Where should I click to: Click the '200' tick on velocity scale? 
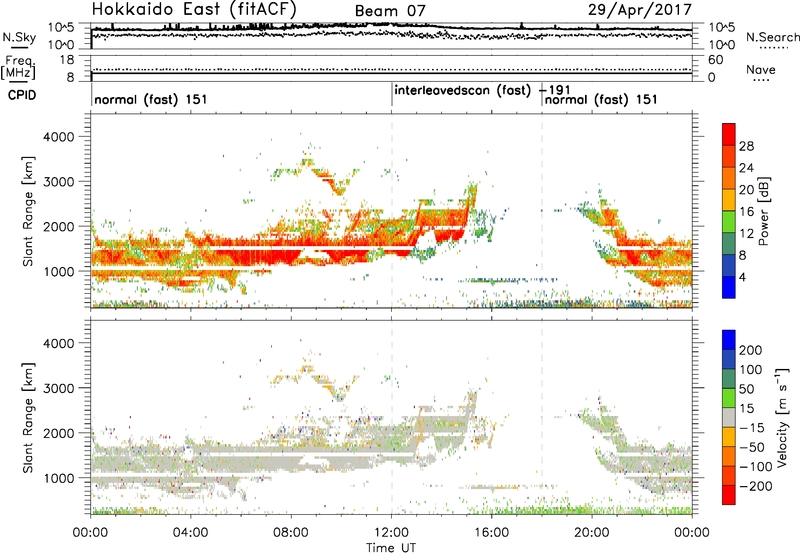751,350
